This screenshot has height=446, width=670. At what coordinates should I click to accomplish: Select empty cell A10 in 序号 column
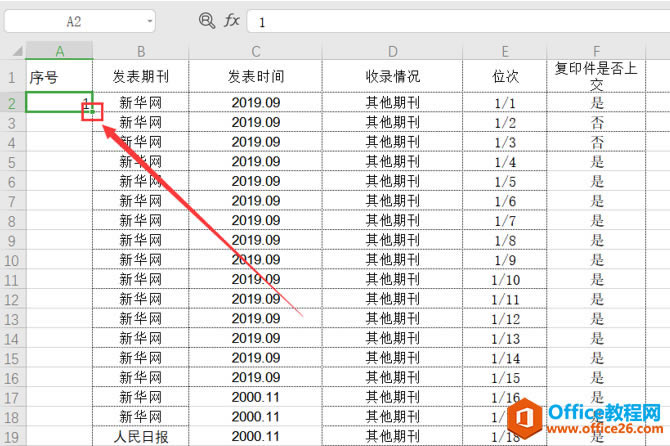[x=59, y=260]
